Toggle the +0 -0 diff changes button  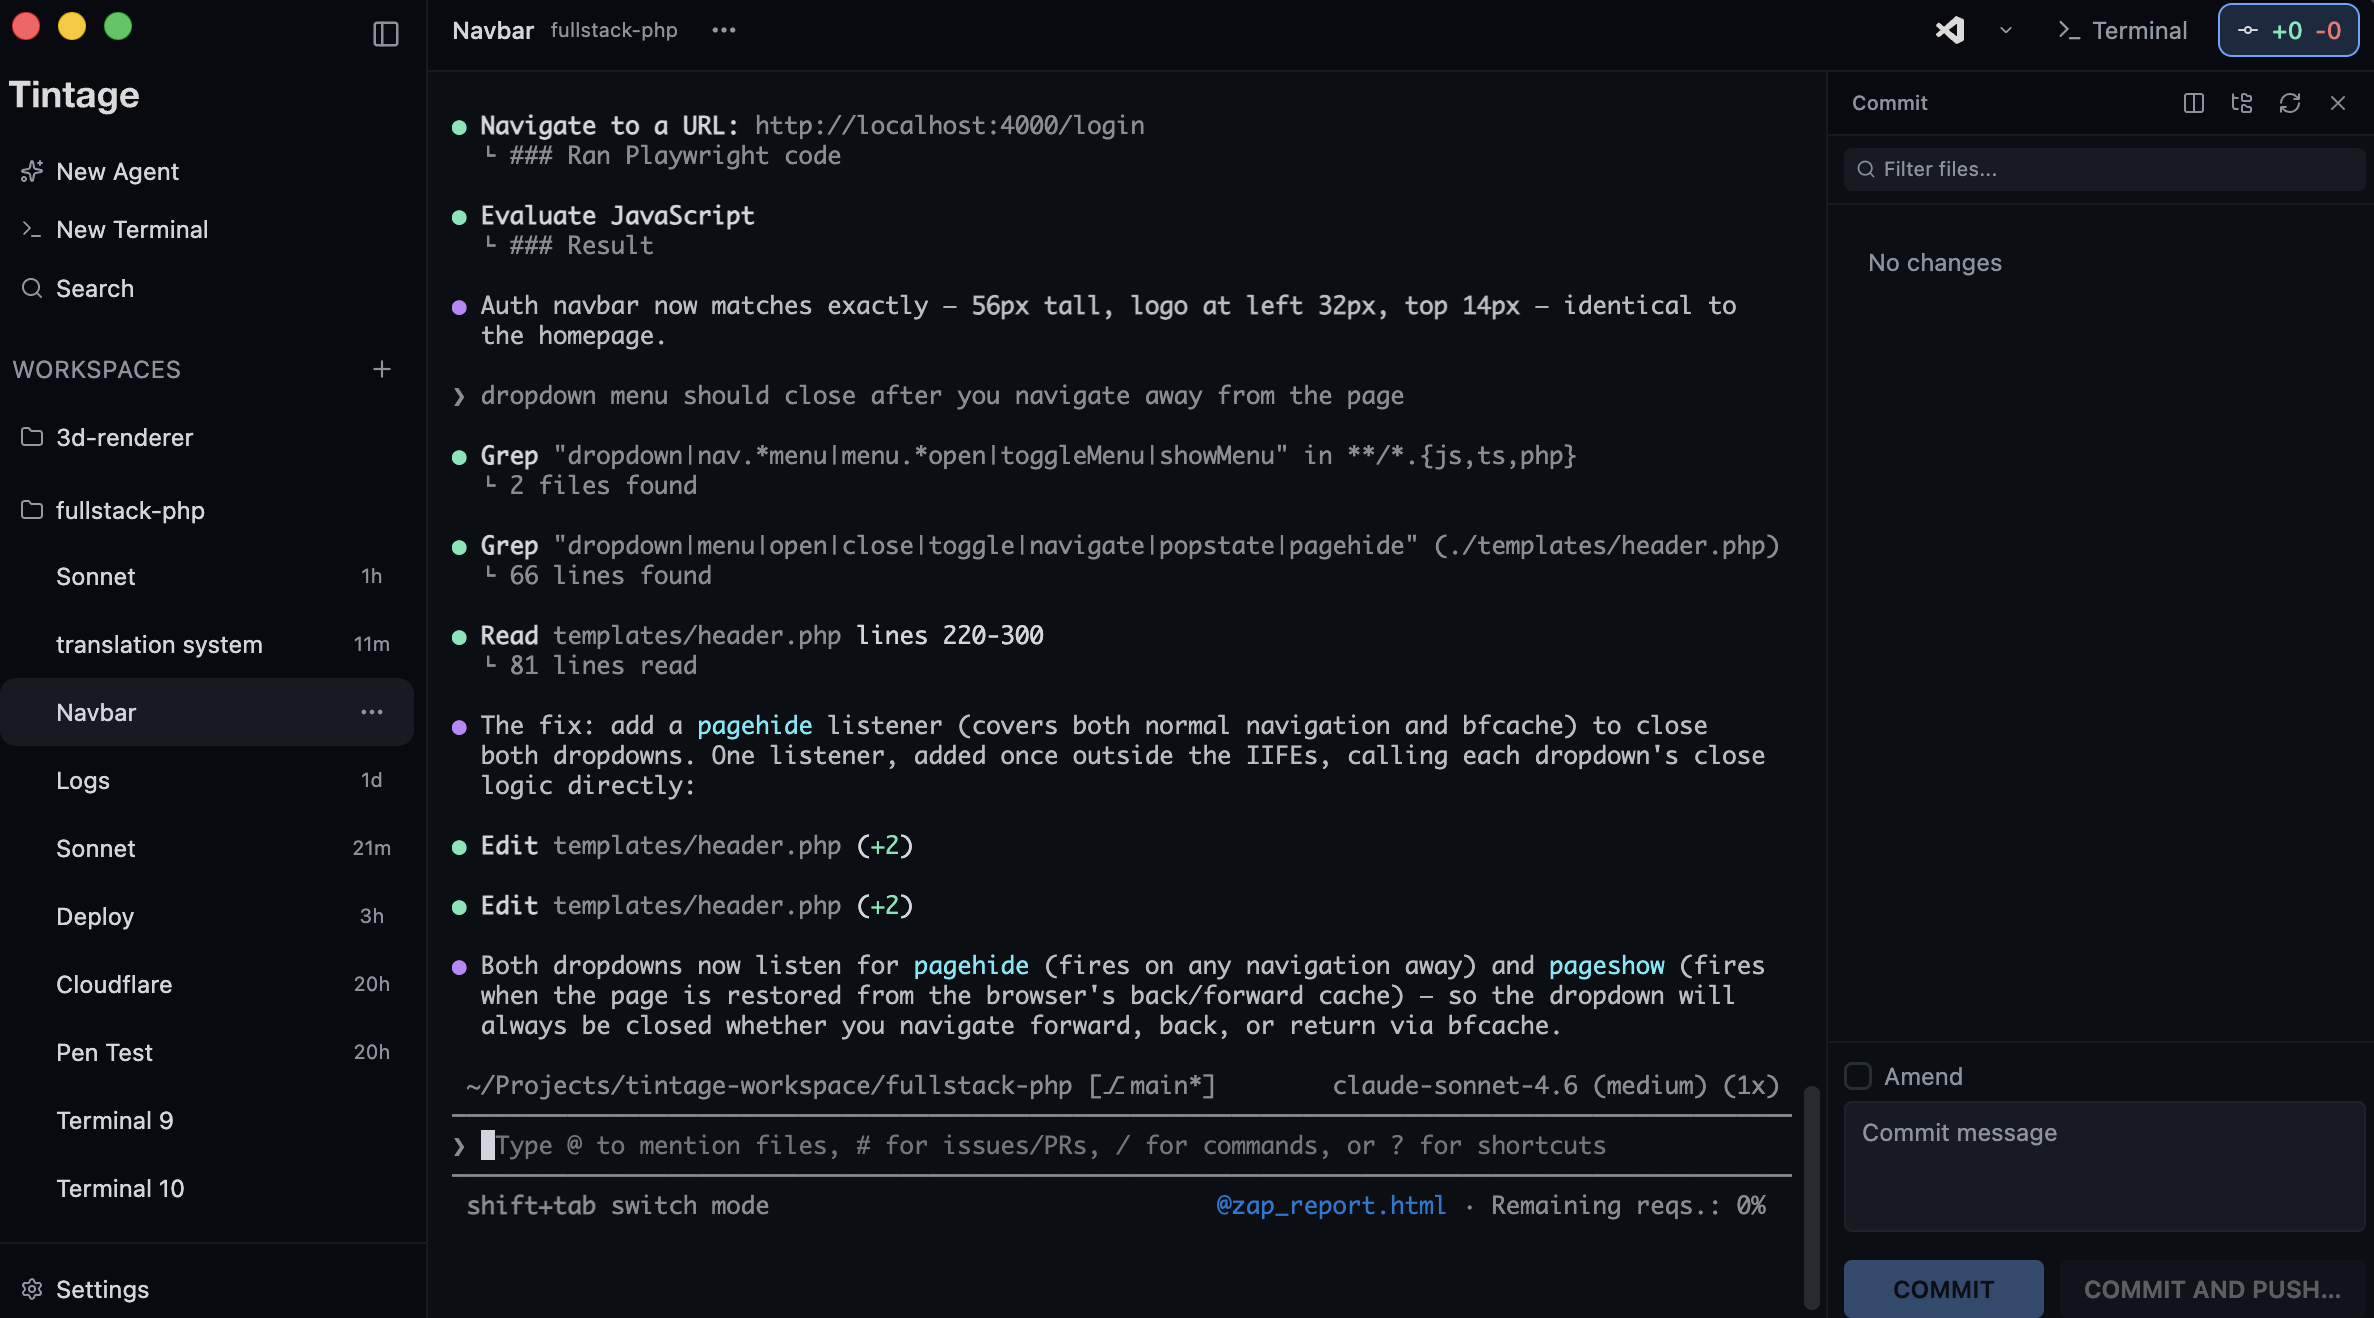click(2288, 30)
